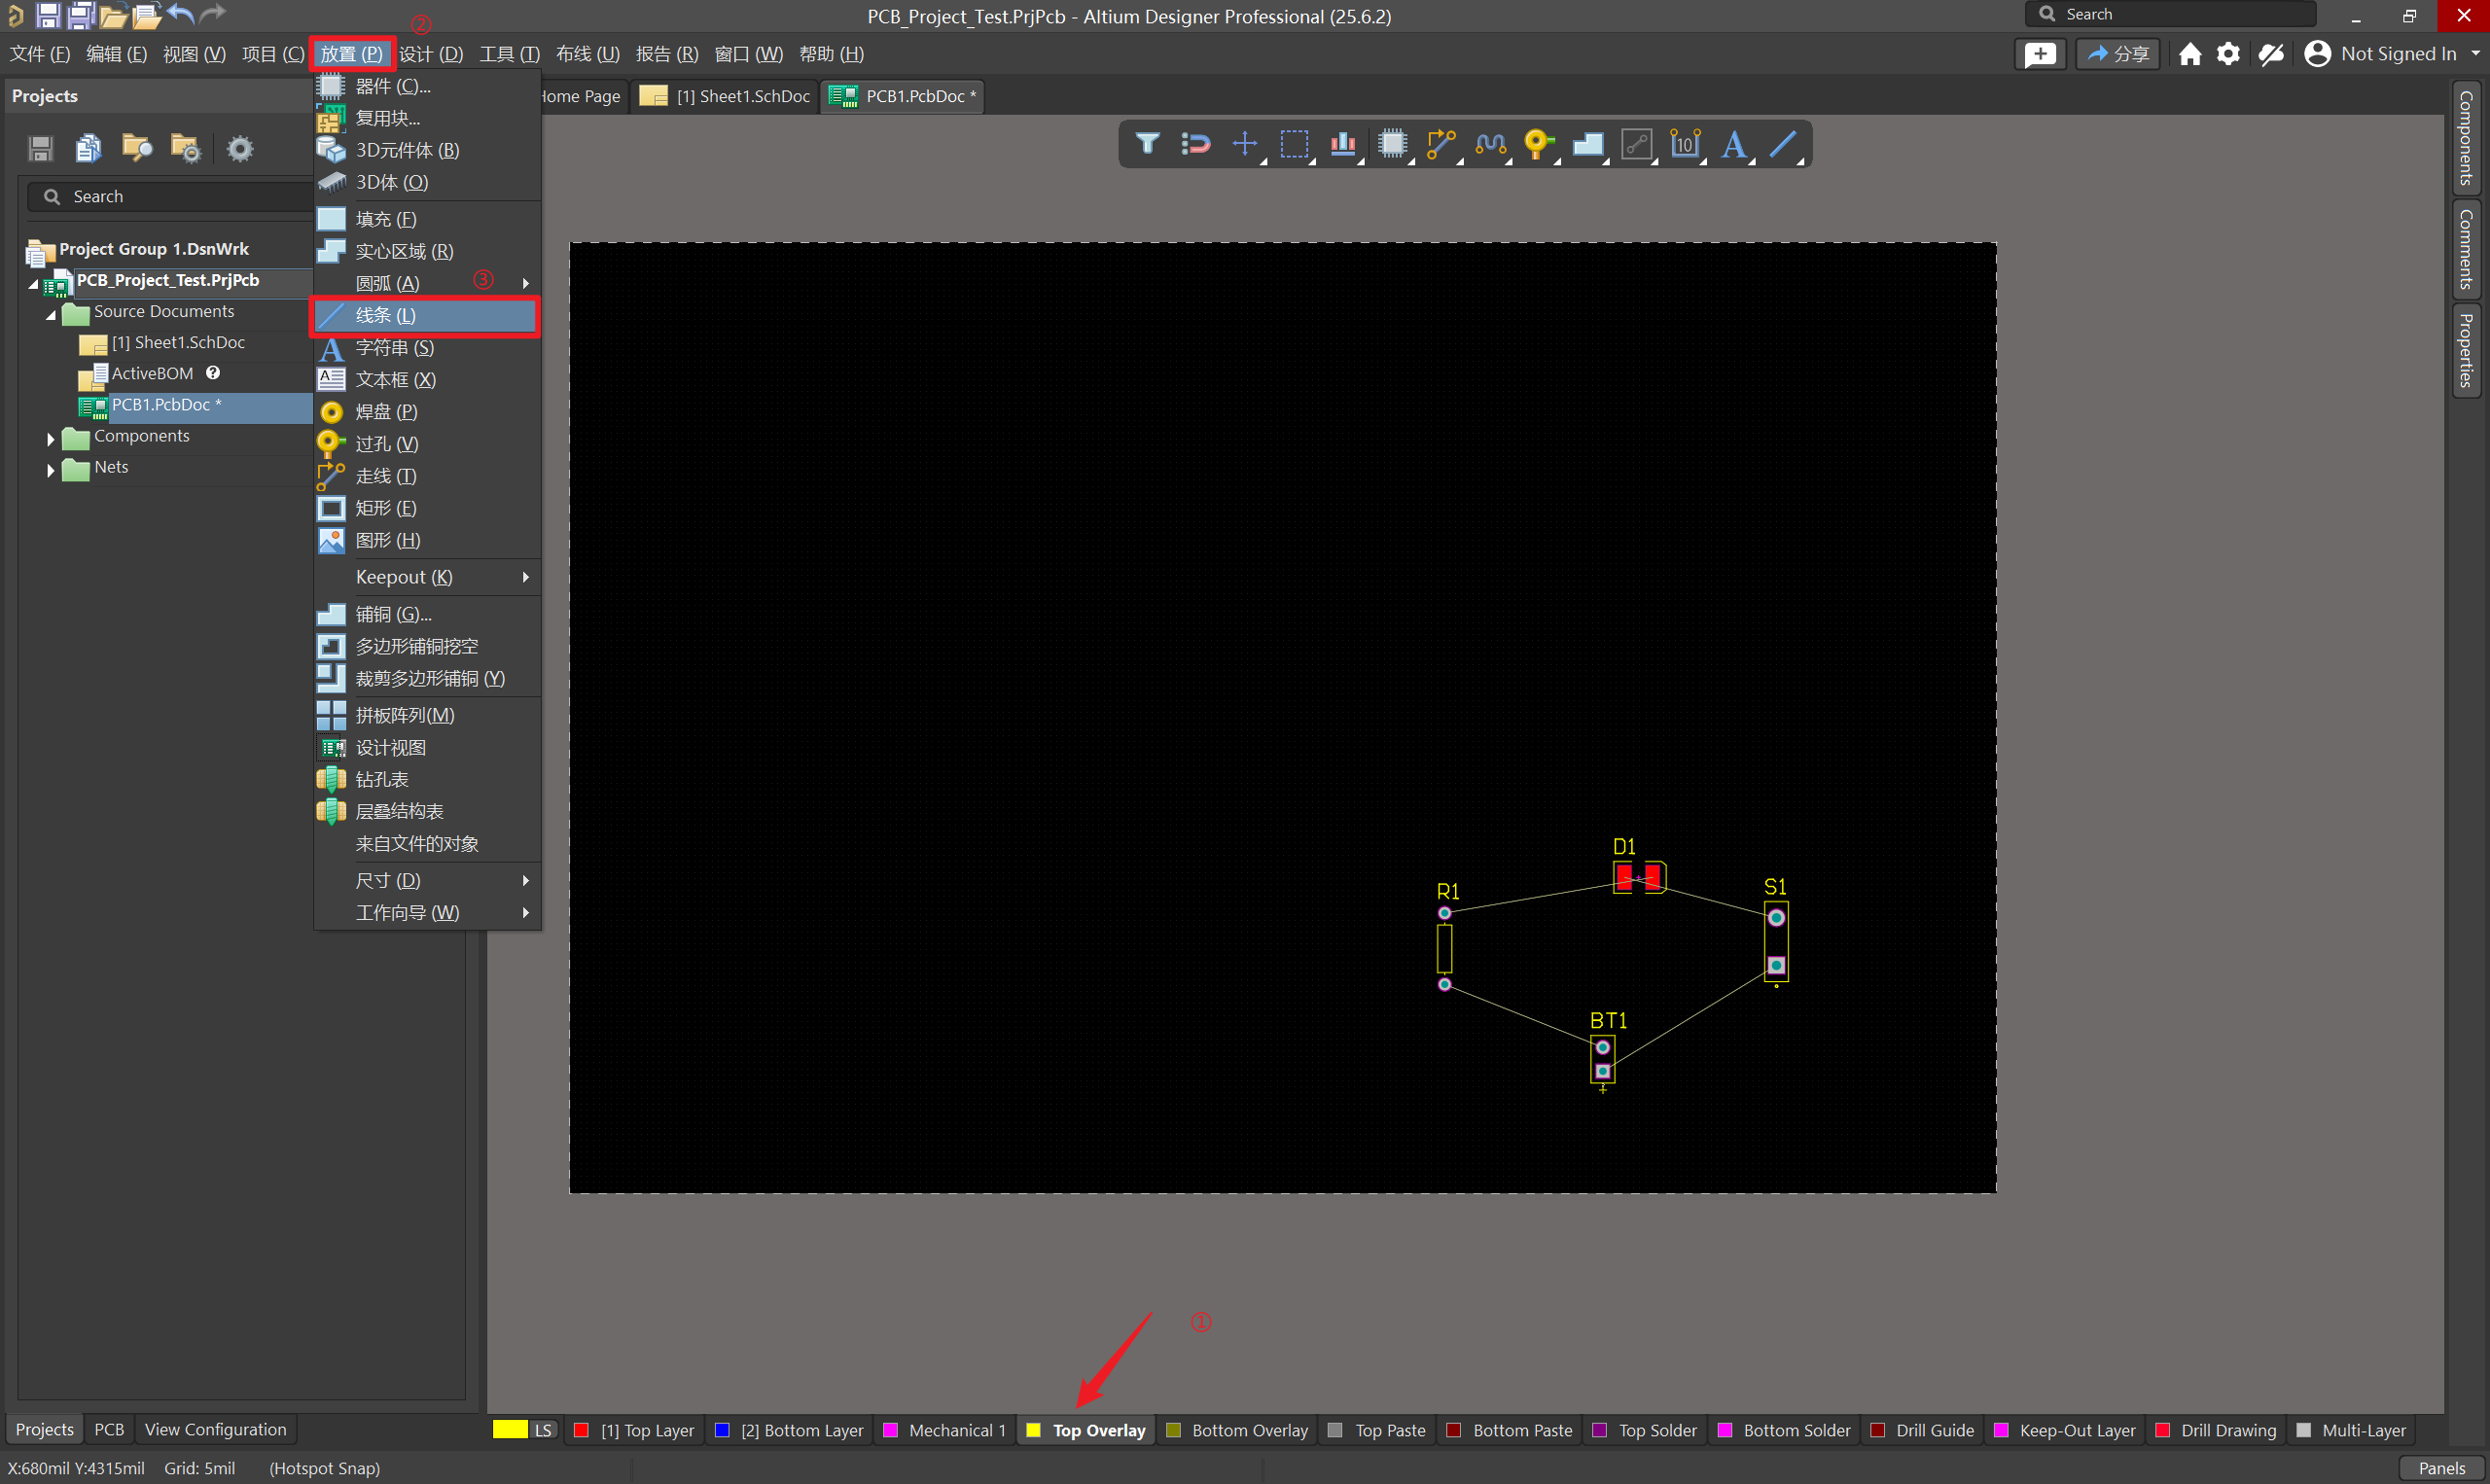Click the place component chip toolbar icon
2490x1484 pixels.
[1391, 144]
